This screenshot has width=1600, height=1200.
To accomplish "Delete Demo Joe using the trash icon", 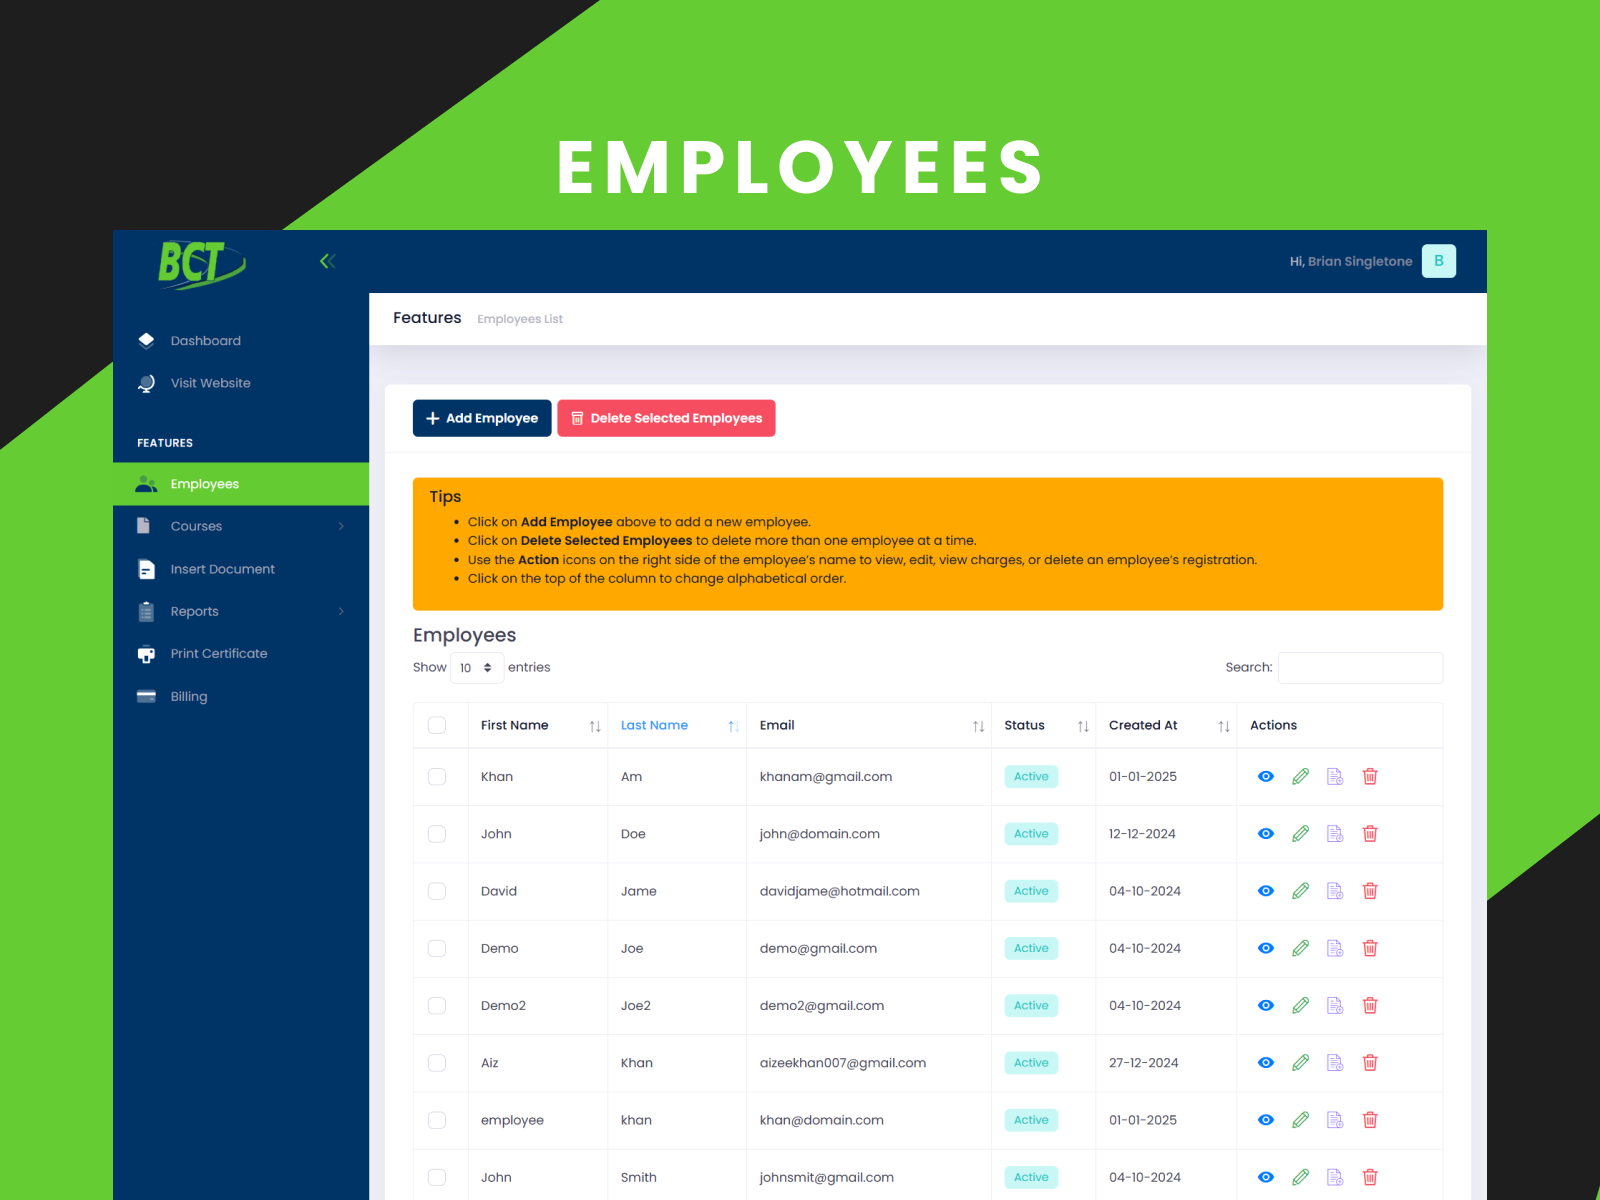I will pos(1370,948).
